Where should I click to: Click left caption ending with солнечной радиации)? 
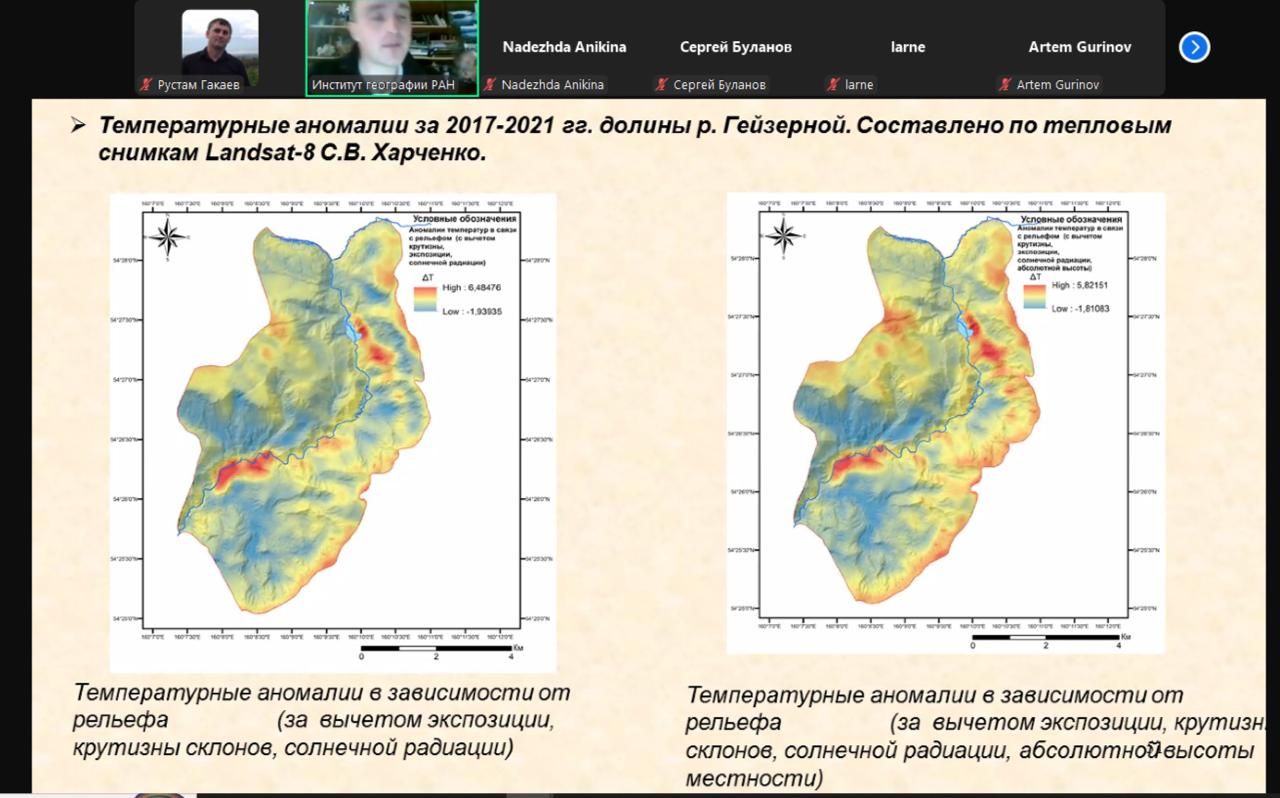[322, 719]
